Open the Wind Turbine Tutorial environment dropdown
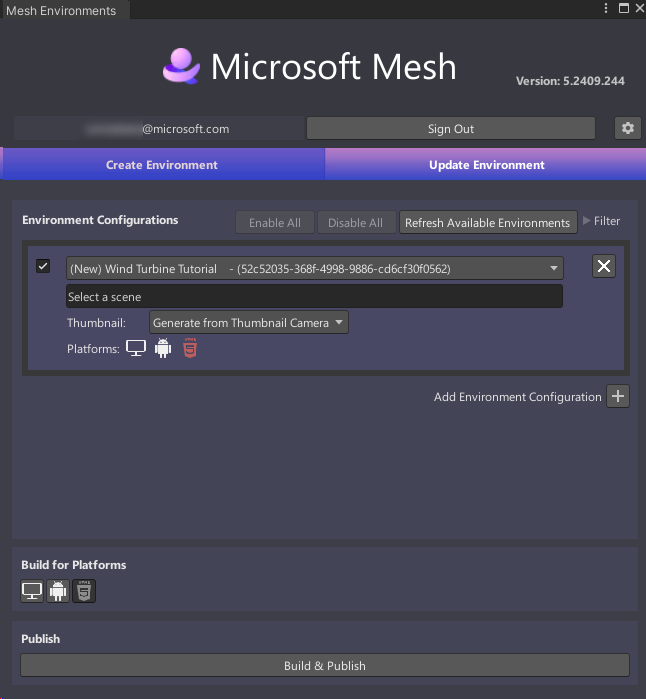646x699 pixels. [x=315, y=268]
